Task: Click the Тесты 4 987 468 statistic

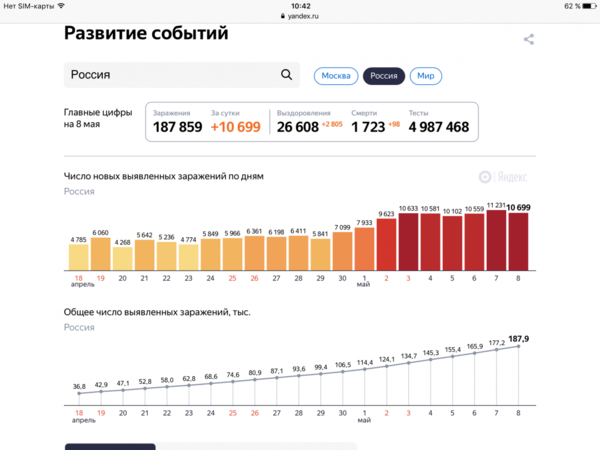Action: click(x=438, y=121)
